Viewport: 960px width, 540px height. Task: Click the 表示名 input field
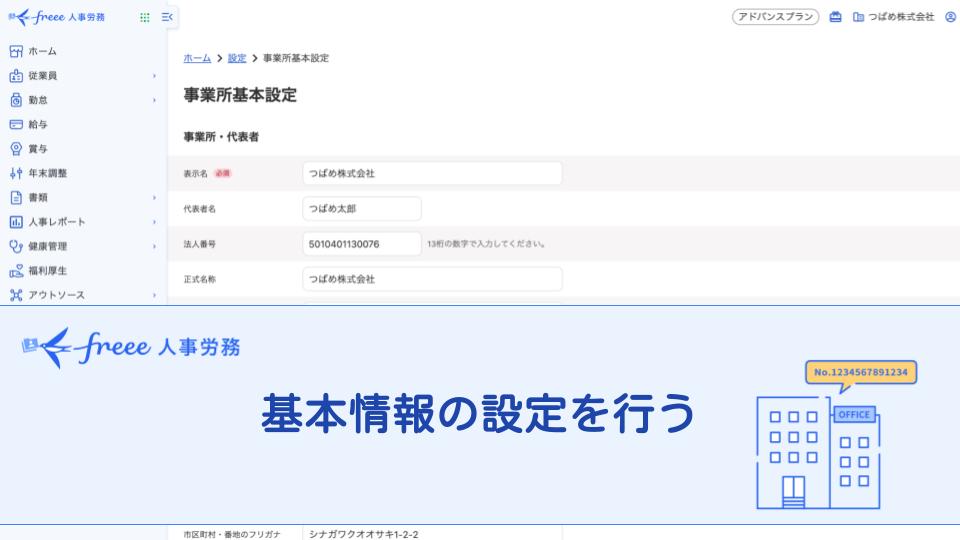coord(432,173)
